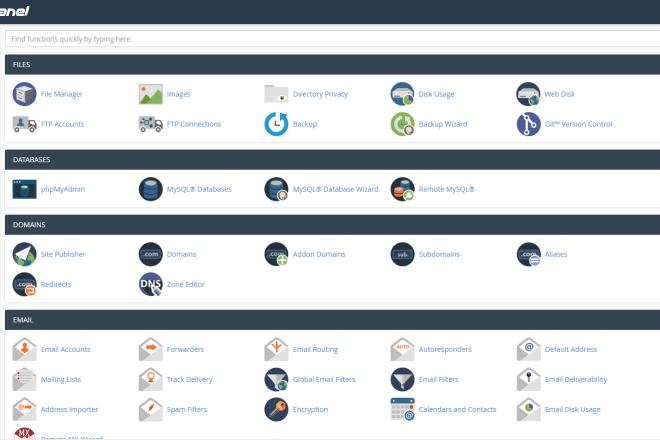Open the DNS Zone Editor icon
This screenshot has width=660, height=440.
click(x=151, y=284)
